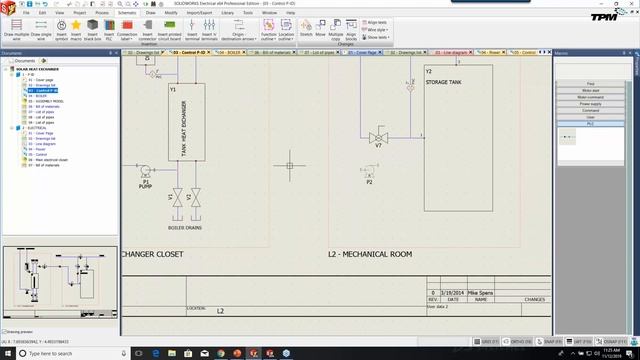Switch to the Modify ribbon tab

point(171,13)
